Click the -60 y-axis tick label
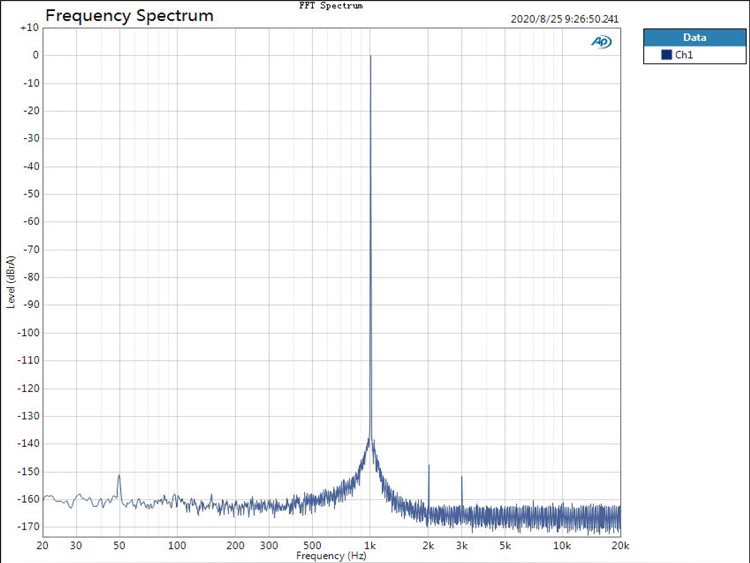Viewport: 750px width, 563px height. 30,222
